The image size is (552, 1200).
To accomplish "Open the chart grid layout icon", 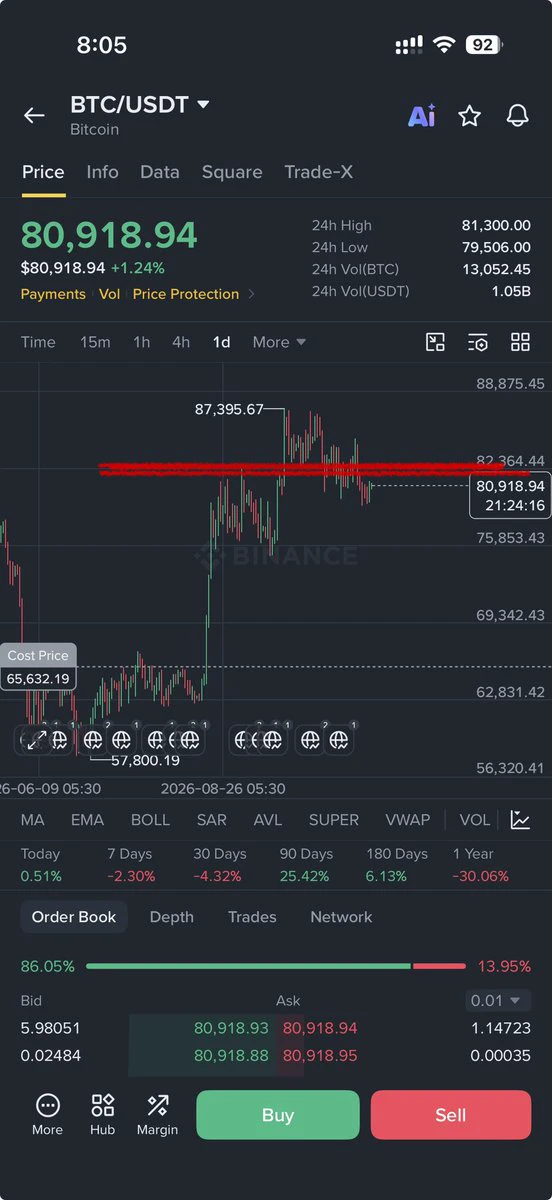I will click(x=520, y=342).
